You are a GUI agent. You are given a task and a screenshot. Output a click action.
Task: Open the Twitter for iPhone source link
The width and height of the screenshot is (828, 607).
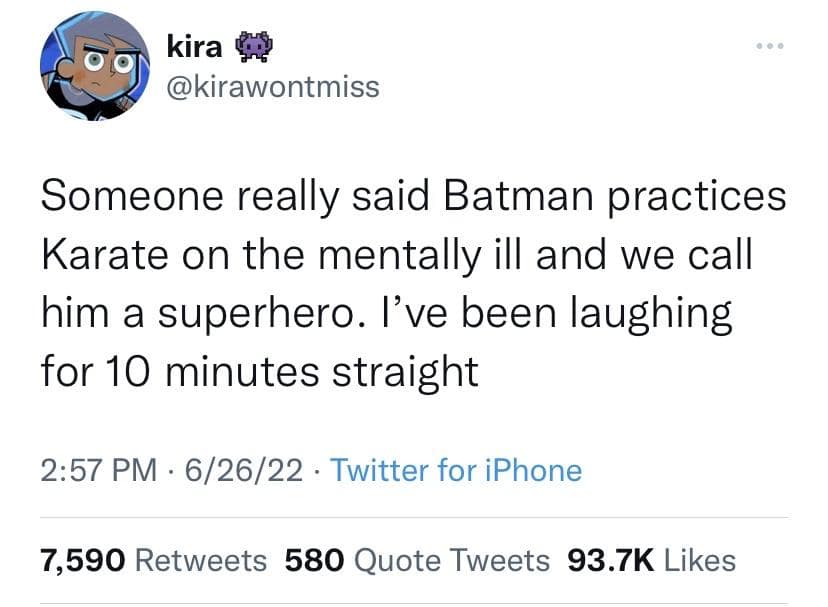pyautogui.click(x=455, y=469)
